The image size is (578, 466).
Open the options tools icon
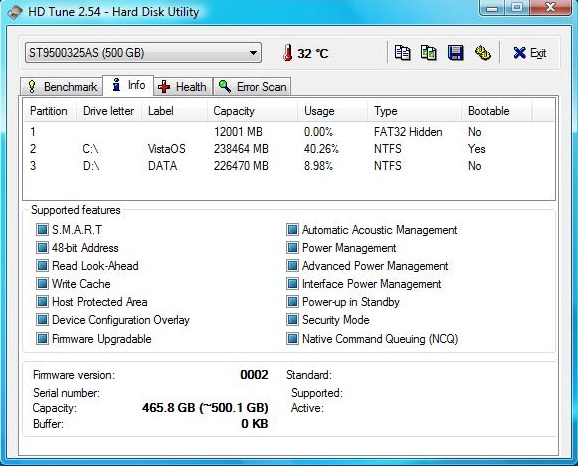click(483, 53)
